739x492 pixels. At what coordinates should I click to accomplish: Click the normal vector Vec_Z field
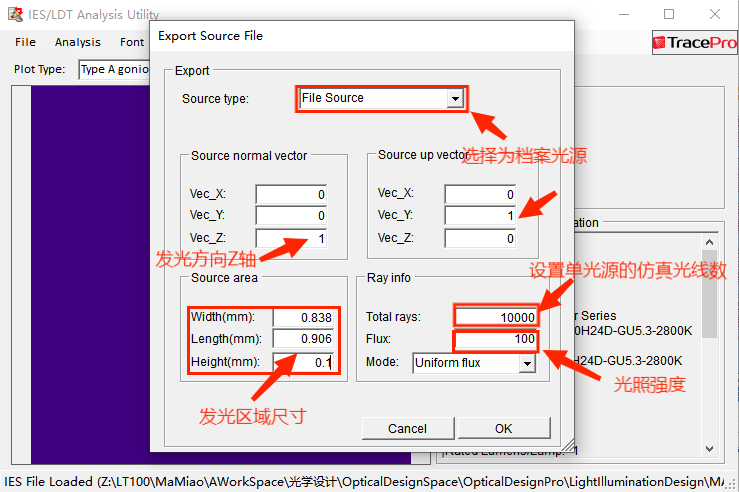291,238
